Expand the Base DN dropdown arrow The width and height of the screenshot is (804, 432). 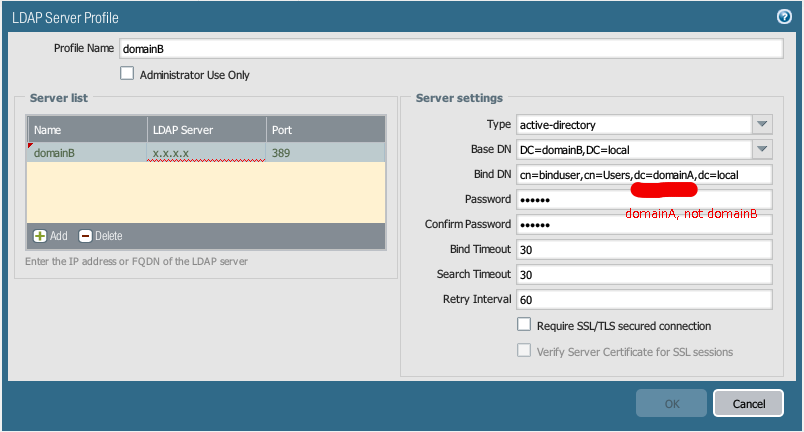click(762, 149)
